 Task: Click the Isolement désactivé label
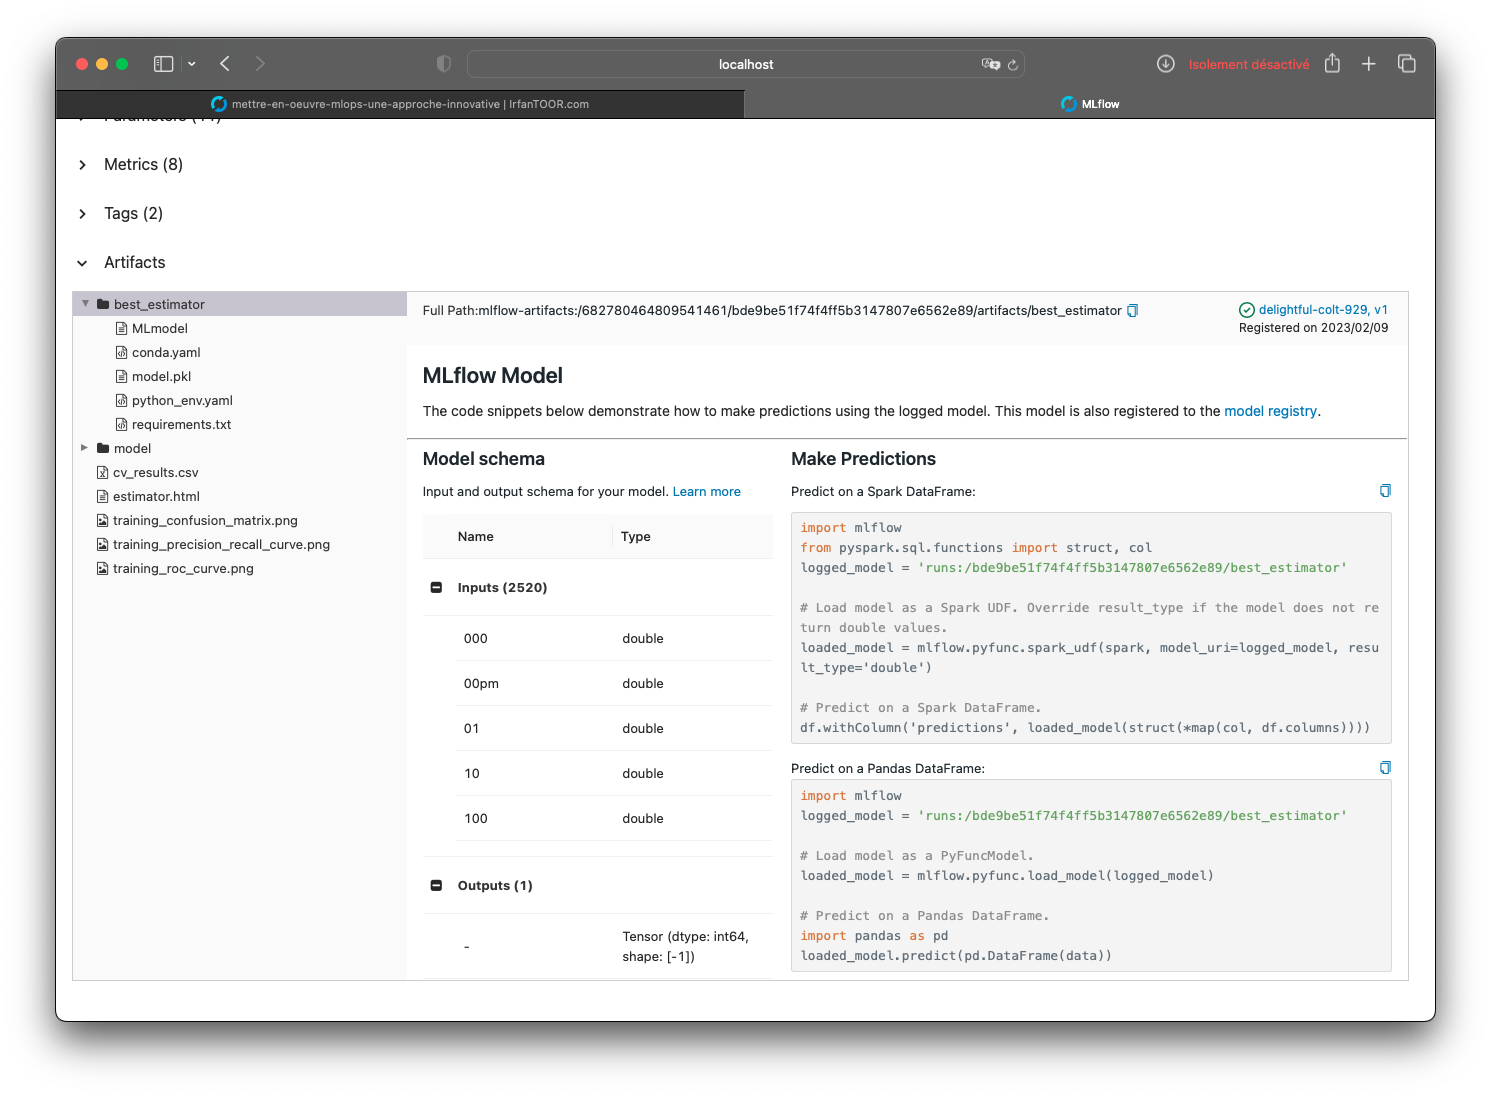click(x=1248, y=64)
